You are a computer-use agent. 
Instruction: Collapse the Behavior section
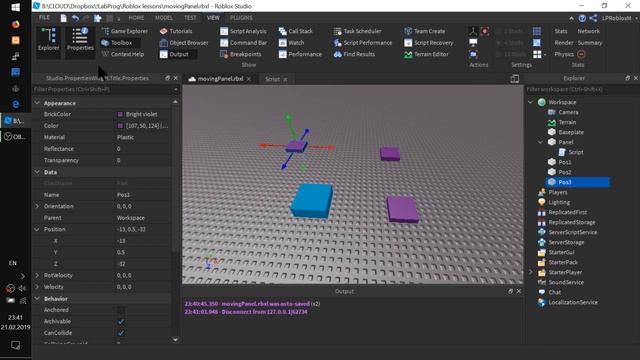point(37,298)
